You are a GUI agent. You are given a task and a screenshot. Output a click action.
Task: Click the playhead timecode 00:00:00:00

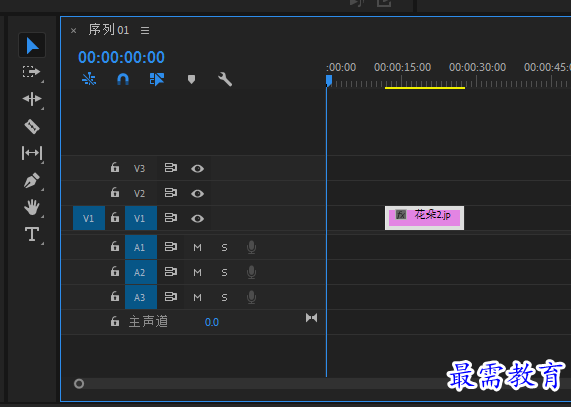coord(121,57)
